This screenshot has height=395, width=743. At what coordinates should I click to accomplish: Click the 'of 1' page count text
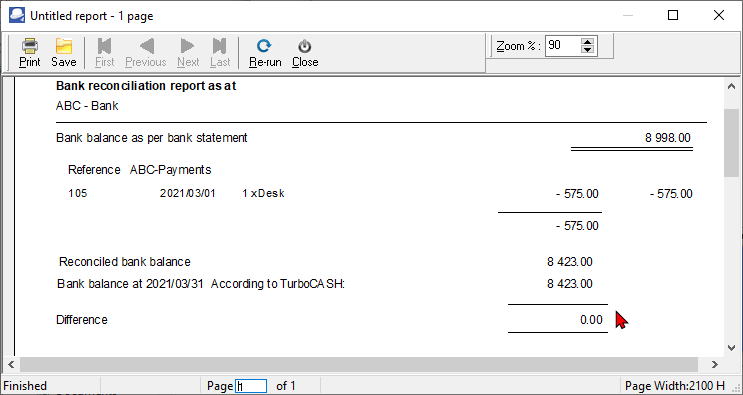(286, 386)
